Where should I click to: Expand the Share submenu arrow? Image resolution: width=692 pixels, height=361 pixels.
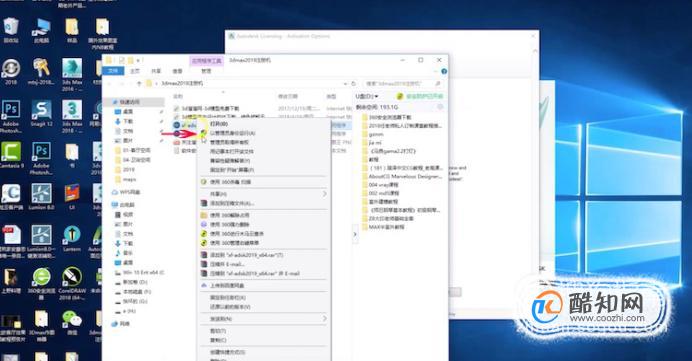pyautogui.click(x=324, y=194)
